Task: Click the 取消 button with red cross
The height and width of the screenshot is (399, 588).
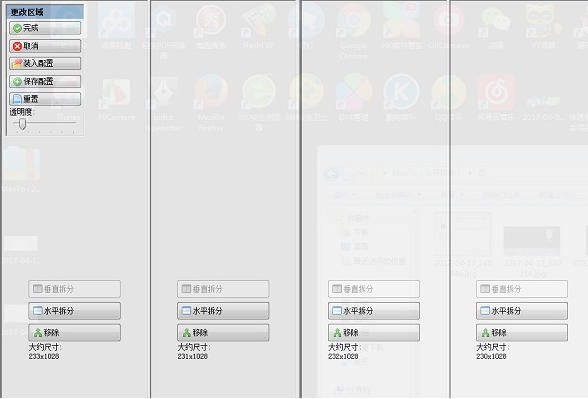Action: point(45,46)
